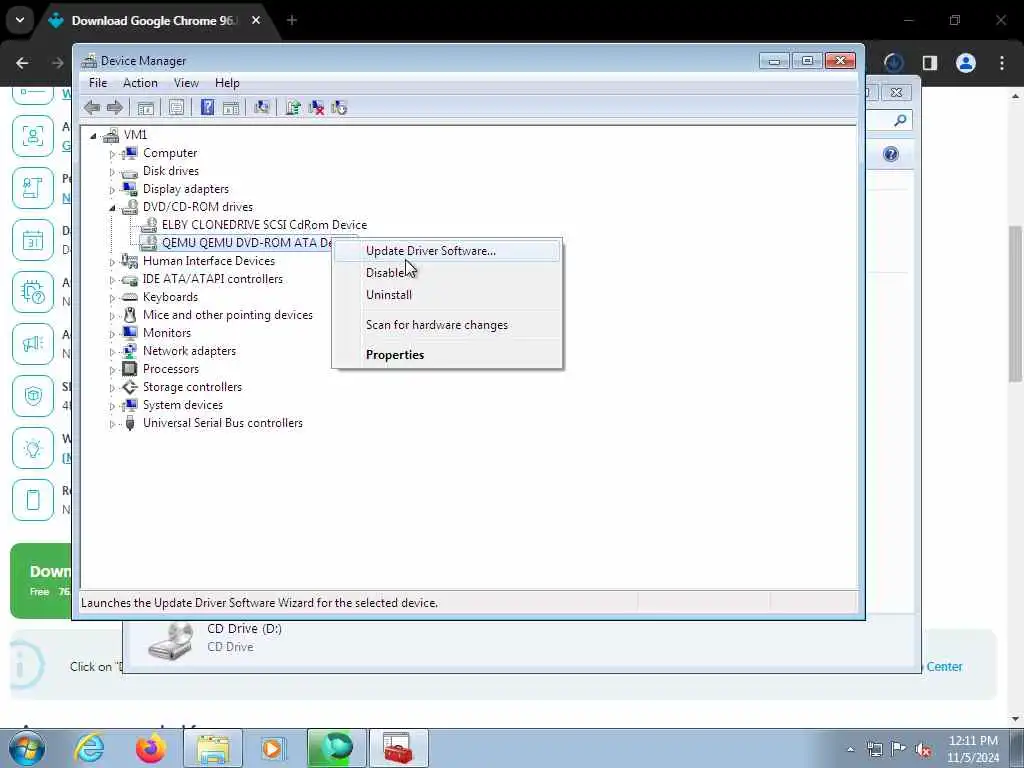The width and height of the screenshot is (1024, 768).
Task: Select Update Driver Software in context menu
Action: tap(447, 251)
